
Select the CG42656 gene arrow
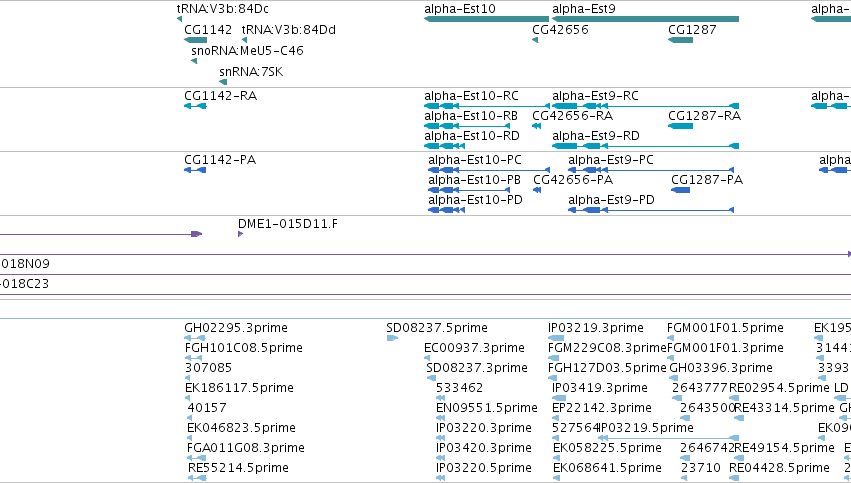pos(535,40)
